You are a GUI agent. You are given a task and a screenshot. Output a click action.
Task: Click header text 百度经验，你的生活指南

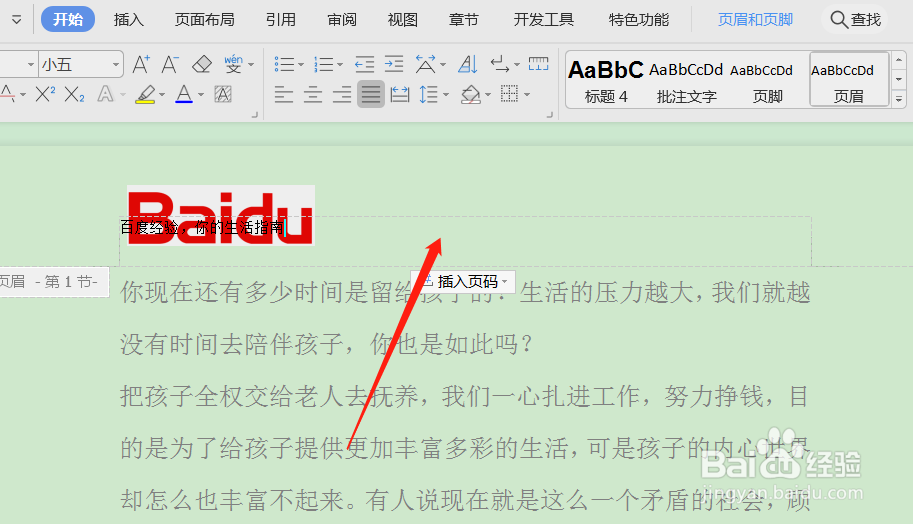[x=202, y=227]
